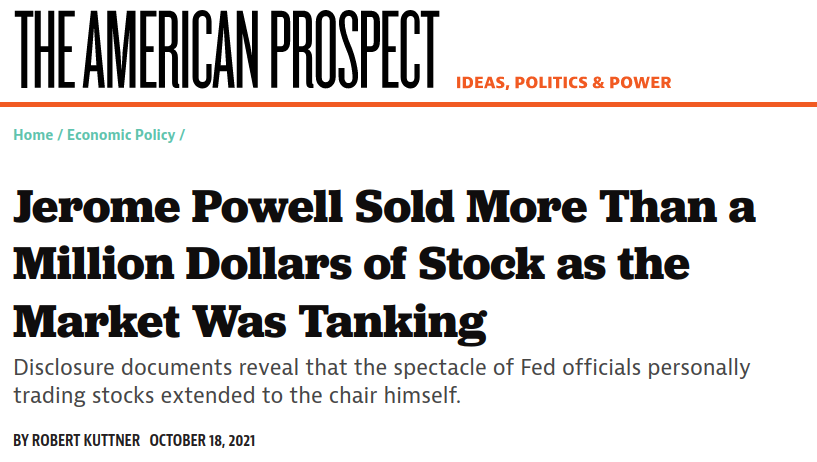Image resolution: width=817 pixels, height=462 pixels.
Task: Click the Disclosure documents subtitle first line
Action: 381,368
